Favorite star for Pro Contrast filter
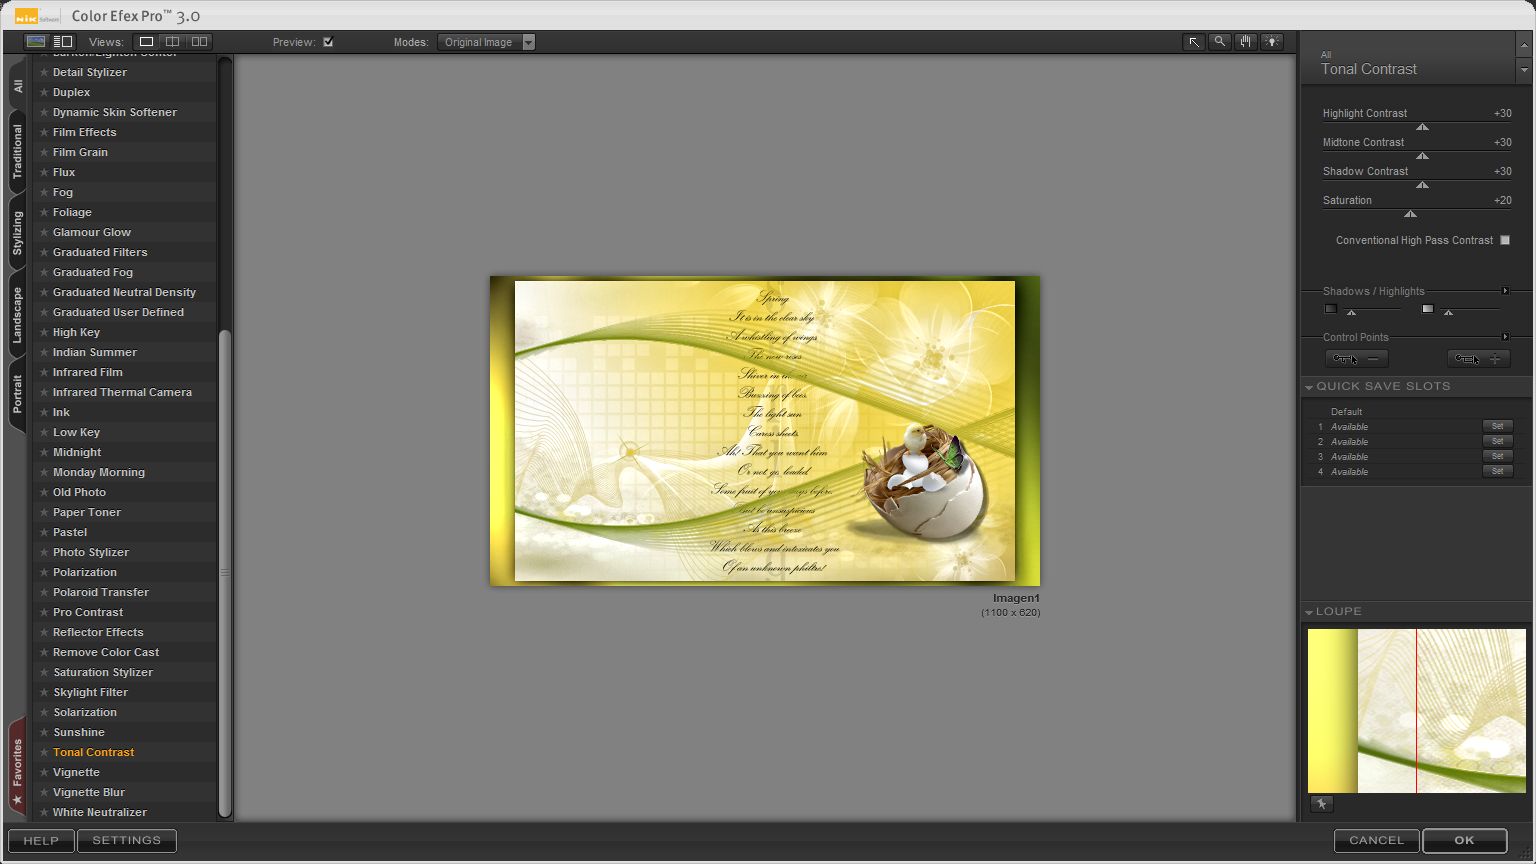1536x864 pixels. point(44,612)
